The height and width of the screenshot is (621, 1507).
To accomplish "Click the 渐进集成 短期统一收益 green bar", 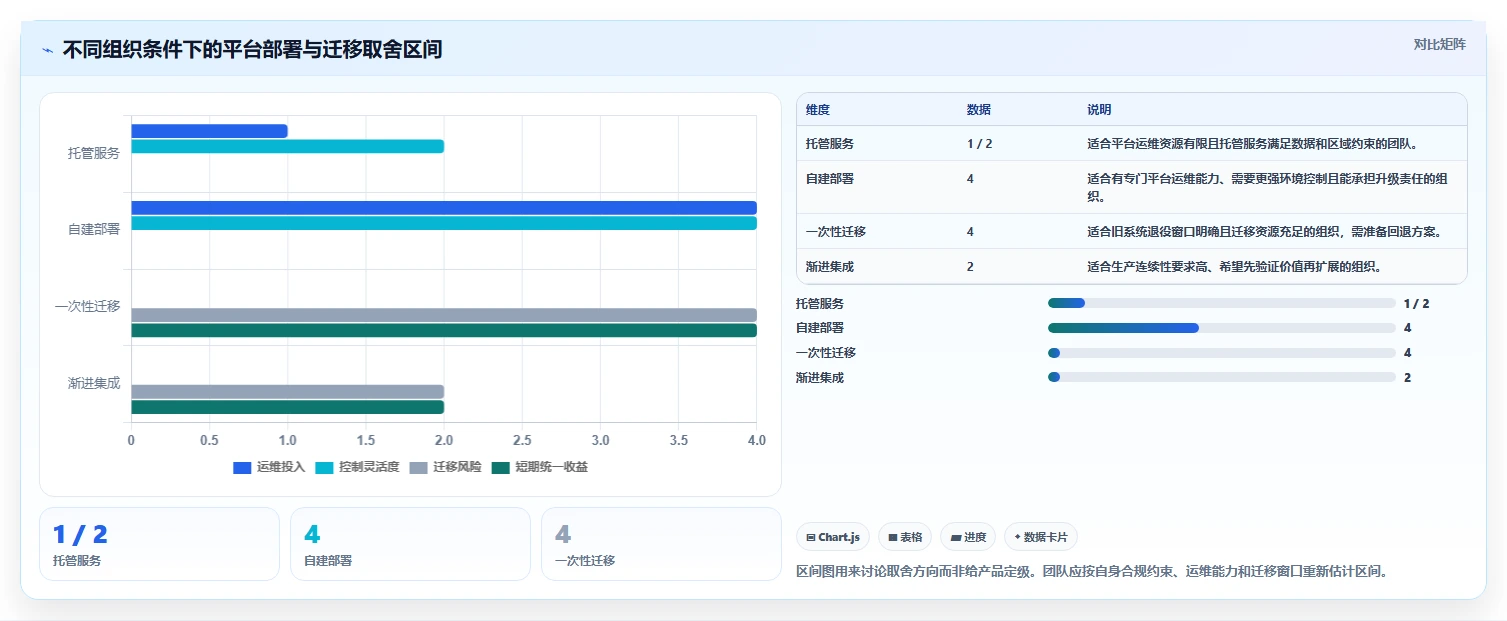I will click(x=287, y=407).
